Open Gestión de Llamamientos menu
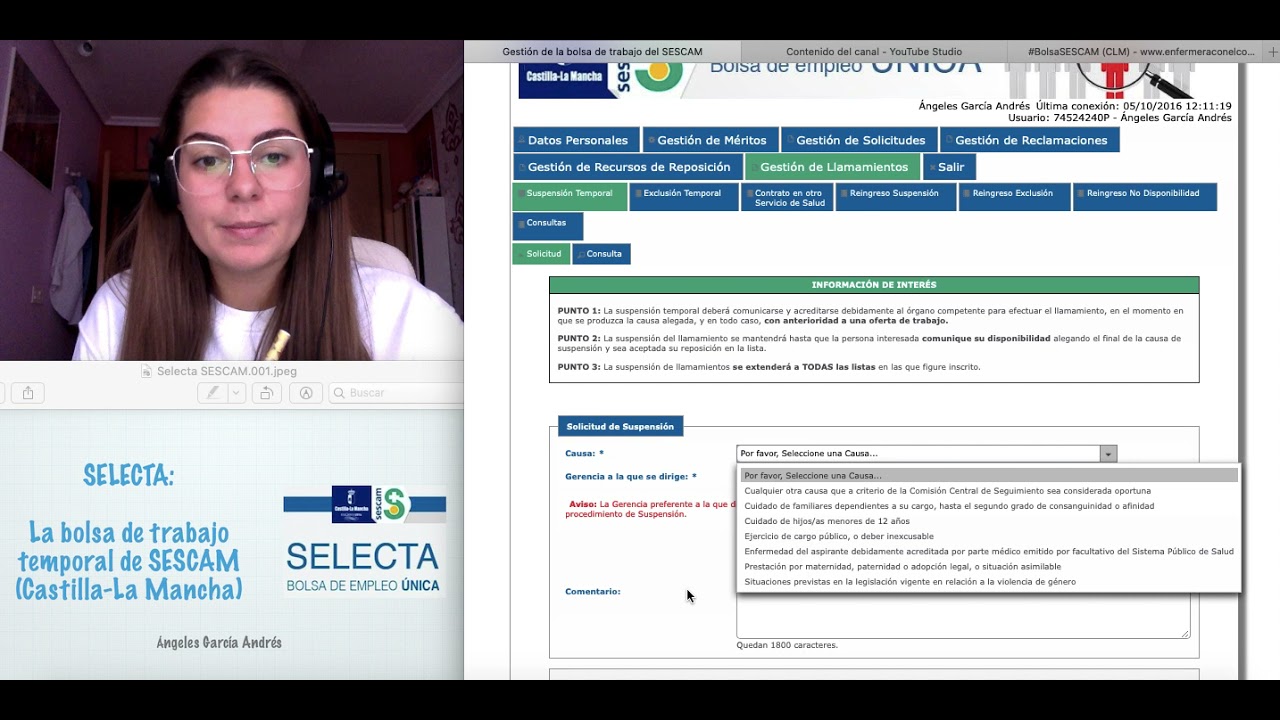 click(833, 167)
